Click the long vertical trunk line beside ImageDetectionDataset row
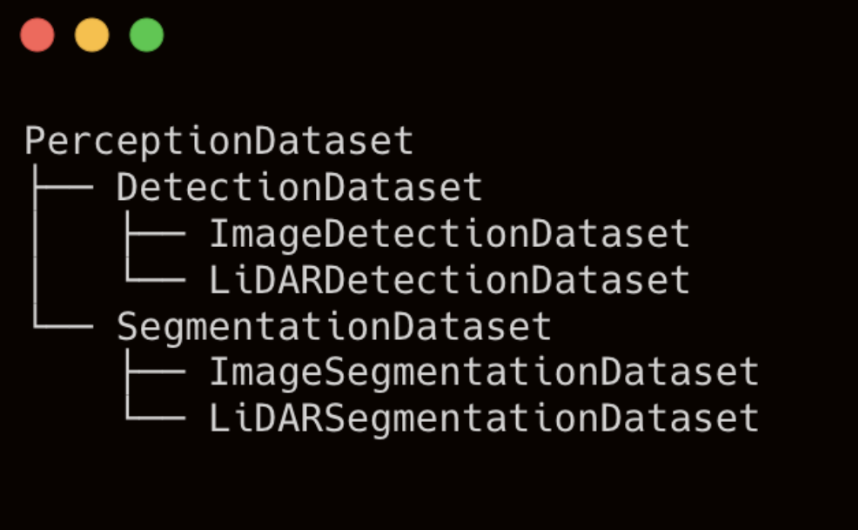 (34, 234)
